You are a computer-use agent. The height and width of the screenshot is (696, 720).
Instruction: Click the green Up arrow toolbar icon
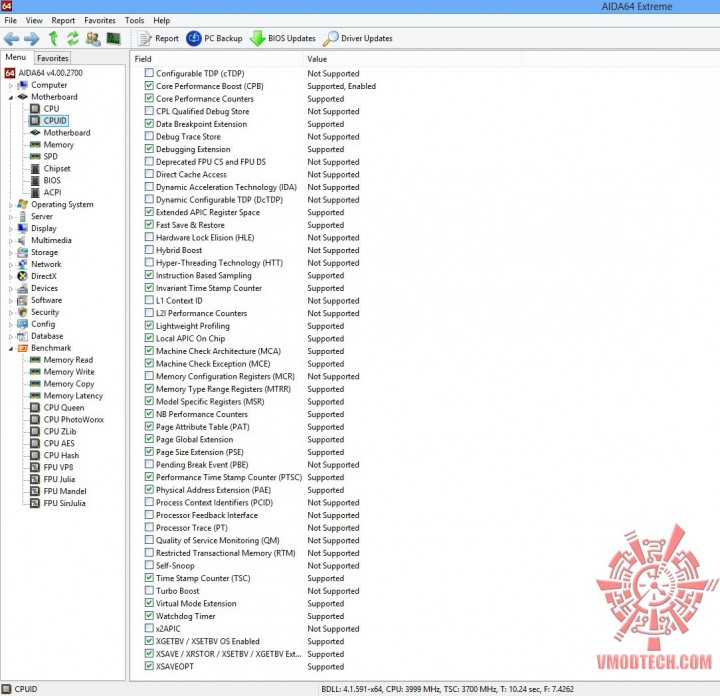point(53,39)
